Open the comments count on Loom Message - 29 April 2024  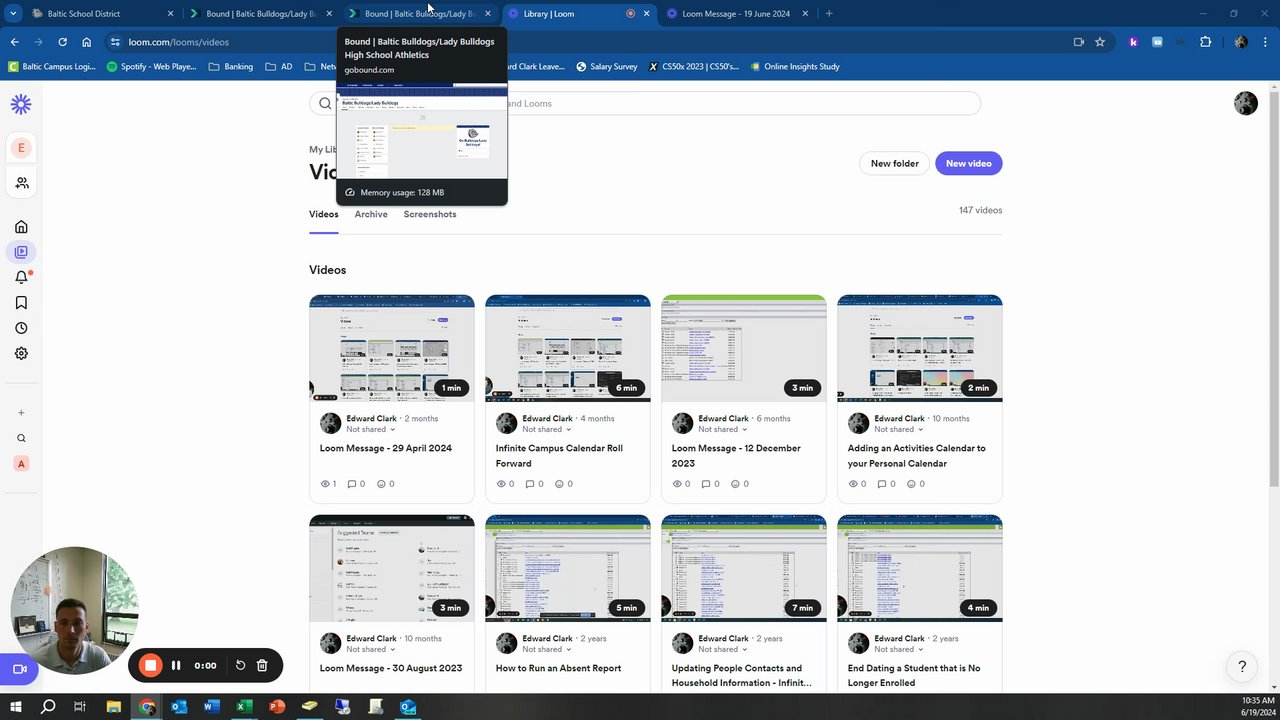click(x=356, y=484)
